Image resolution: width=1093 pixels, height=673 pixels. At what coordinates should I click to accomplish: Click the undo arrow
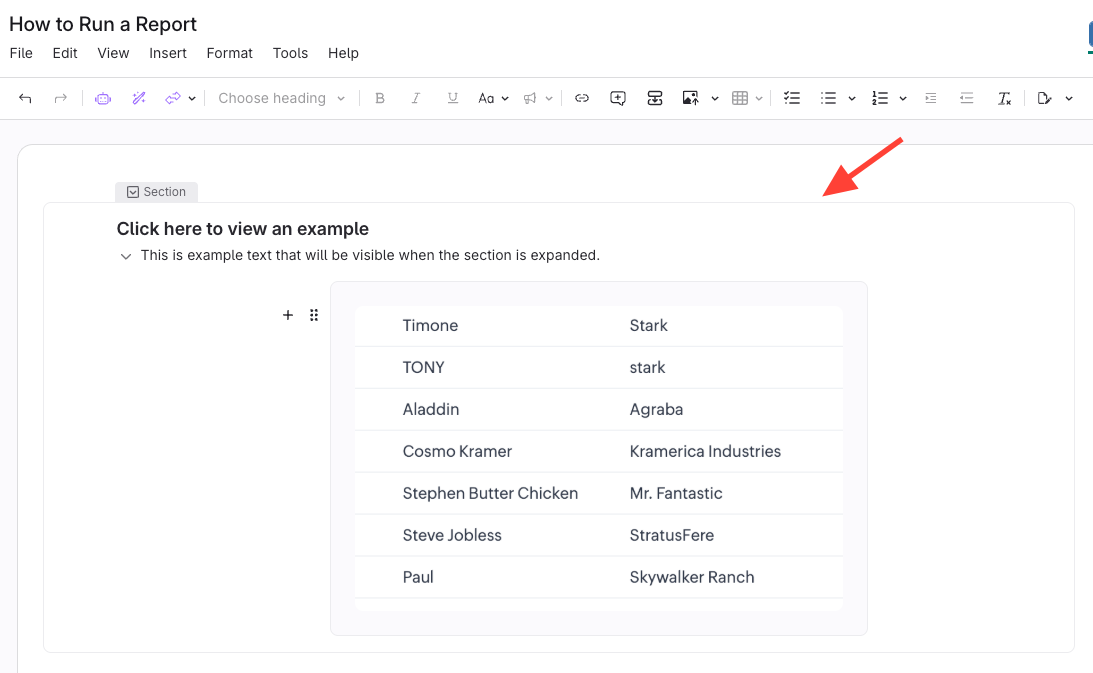click(26, 98)
